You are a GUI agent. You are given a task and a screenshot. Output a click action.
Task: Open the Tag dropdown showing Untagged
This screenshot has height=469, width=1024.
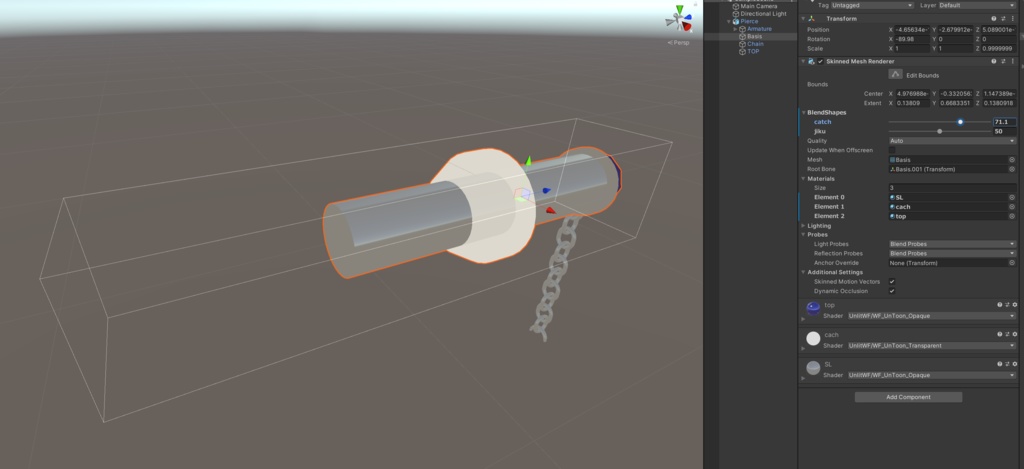[872, 5]
